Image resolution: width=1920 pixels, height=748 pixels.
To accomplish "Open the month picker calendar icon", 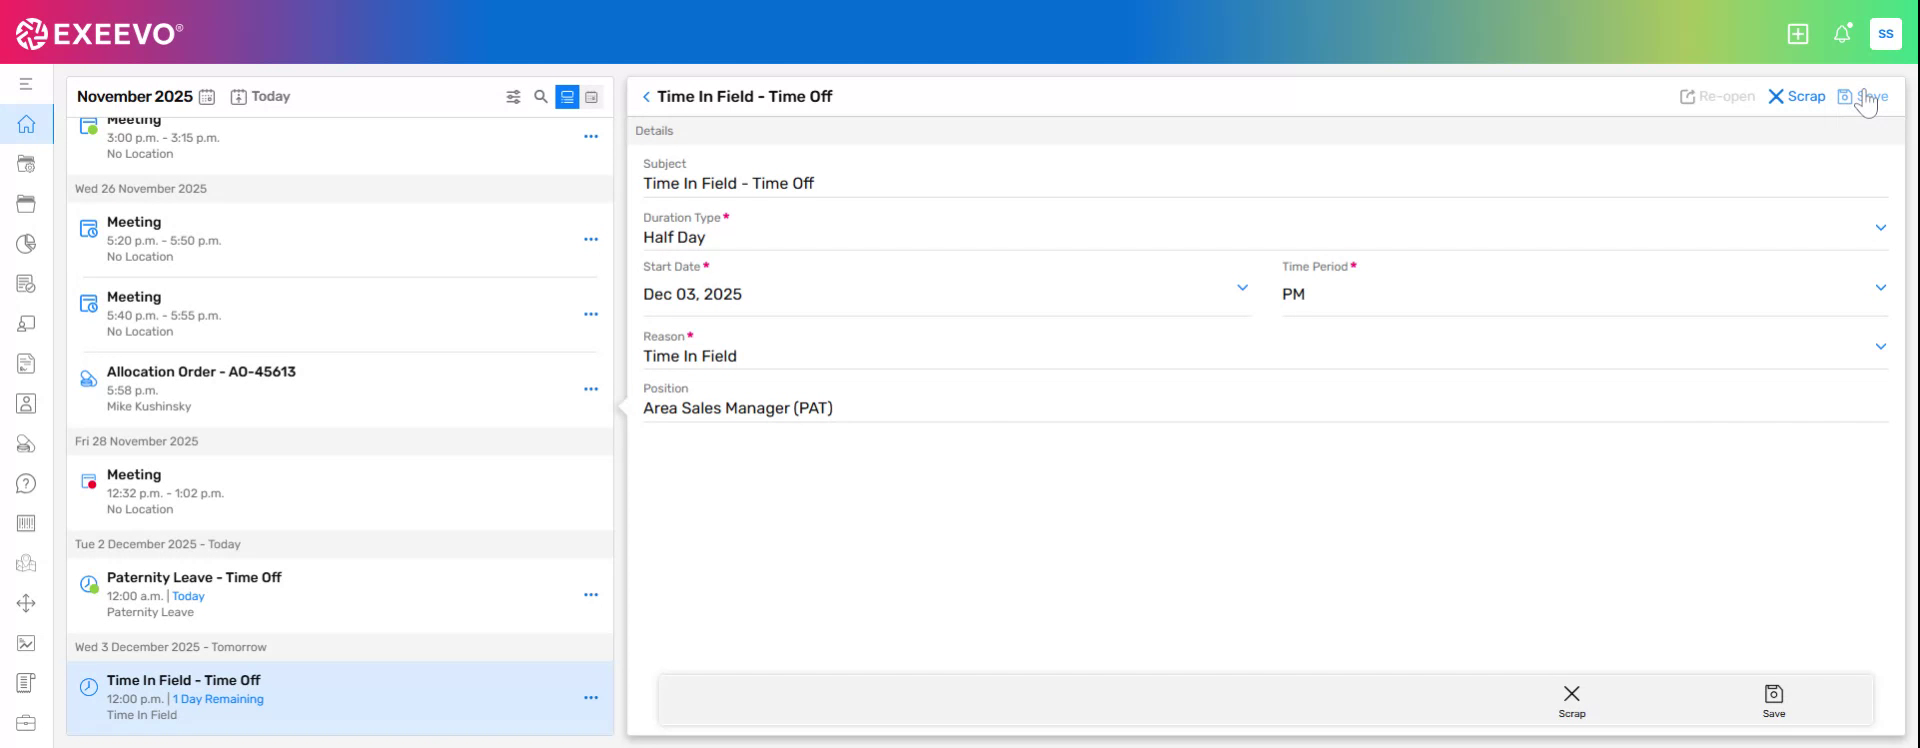I will (207, 97).
